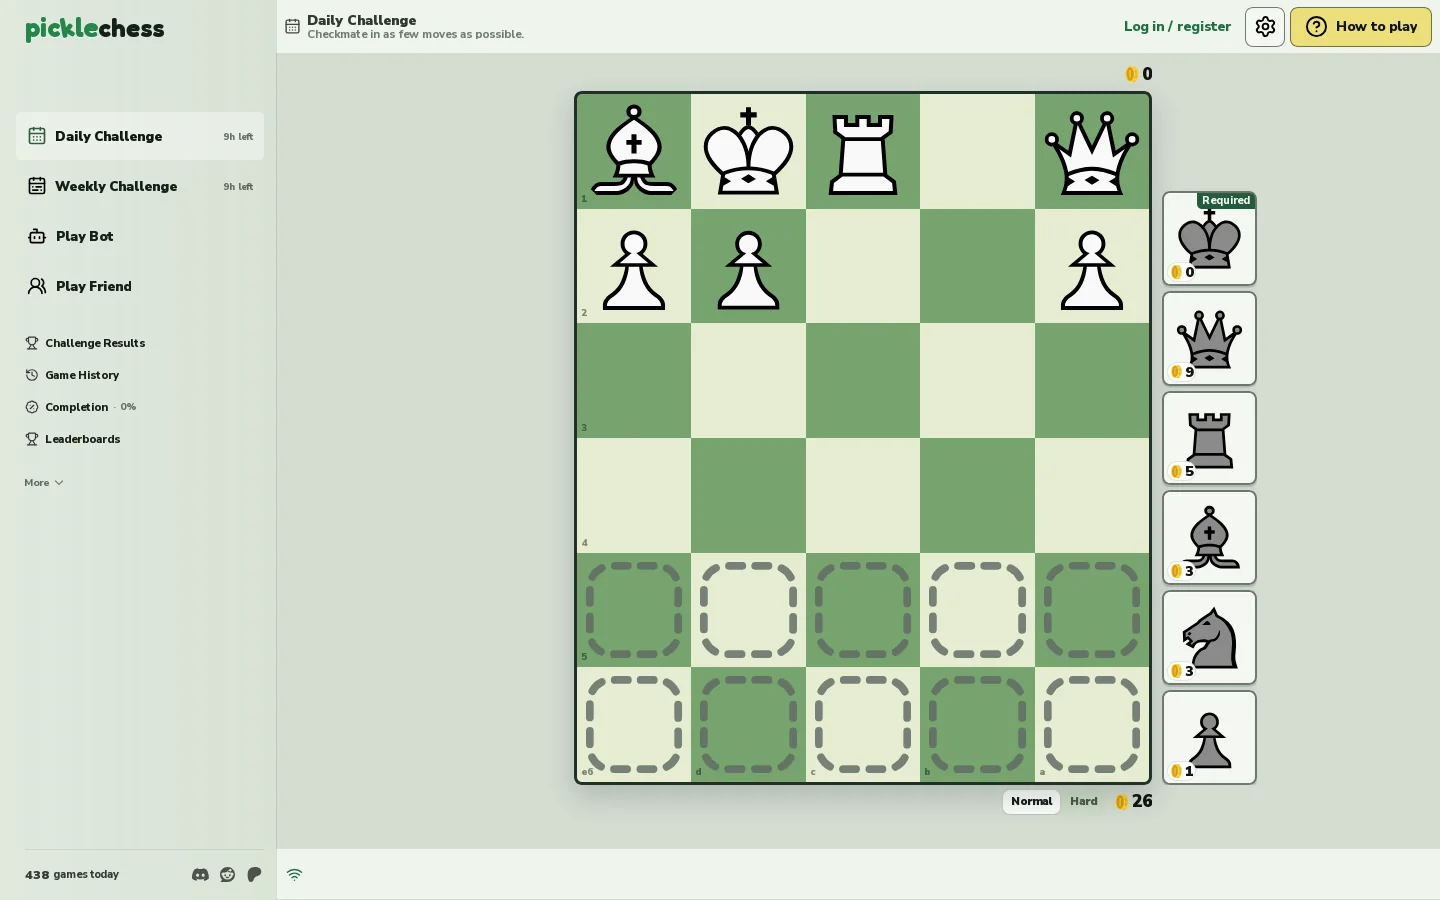Click the empty placement slot at d5
Screen dimensions: 1440x900
pyautogui.click(x=748, y=610)
